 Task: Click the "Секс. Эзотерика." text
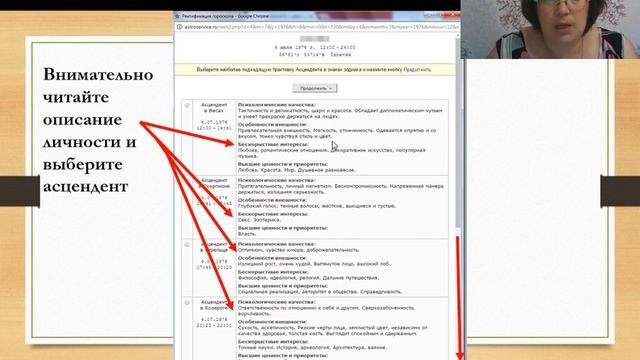(259, 220)
